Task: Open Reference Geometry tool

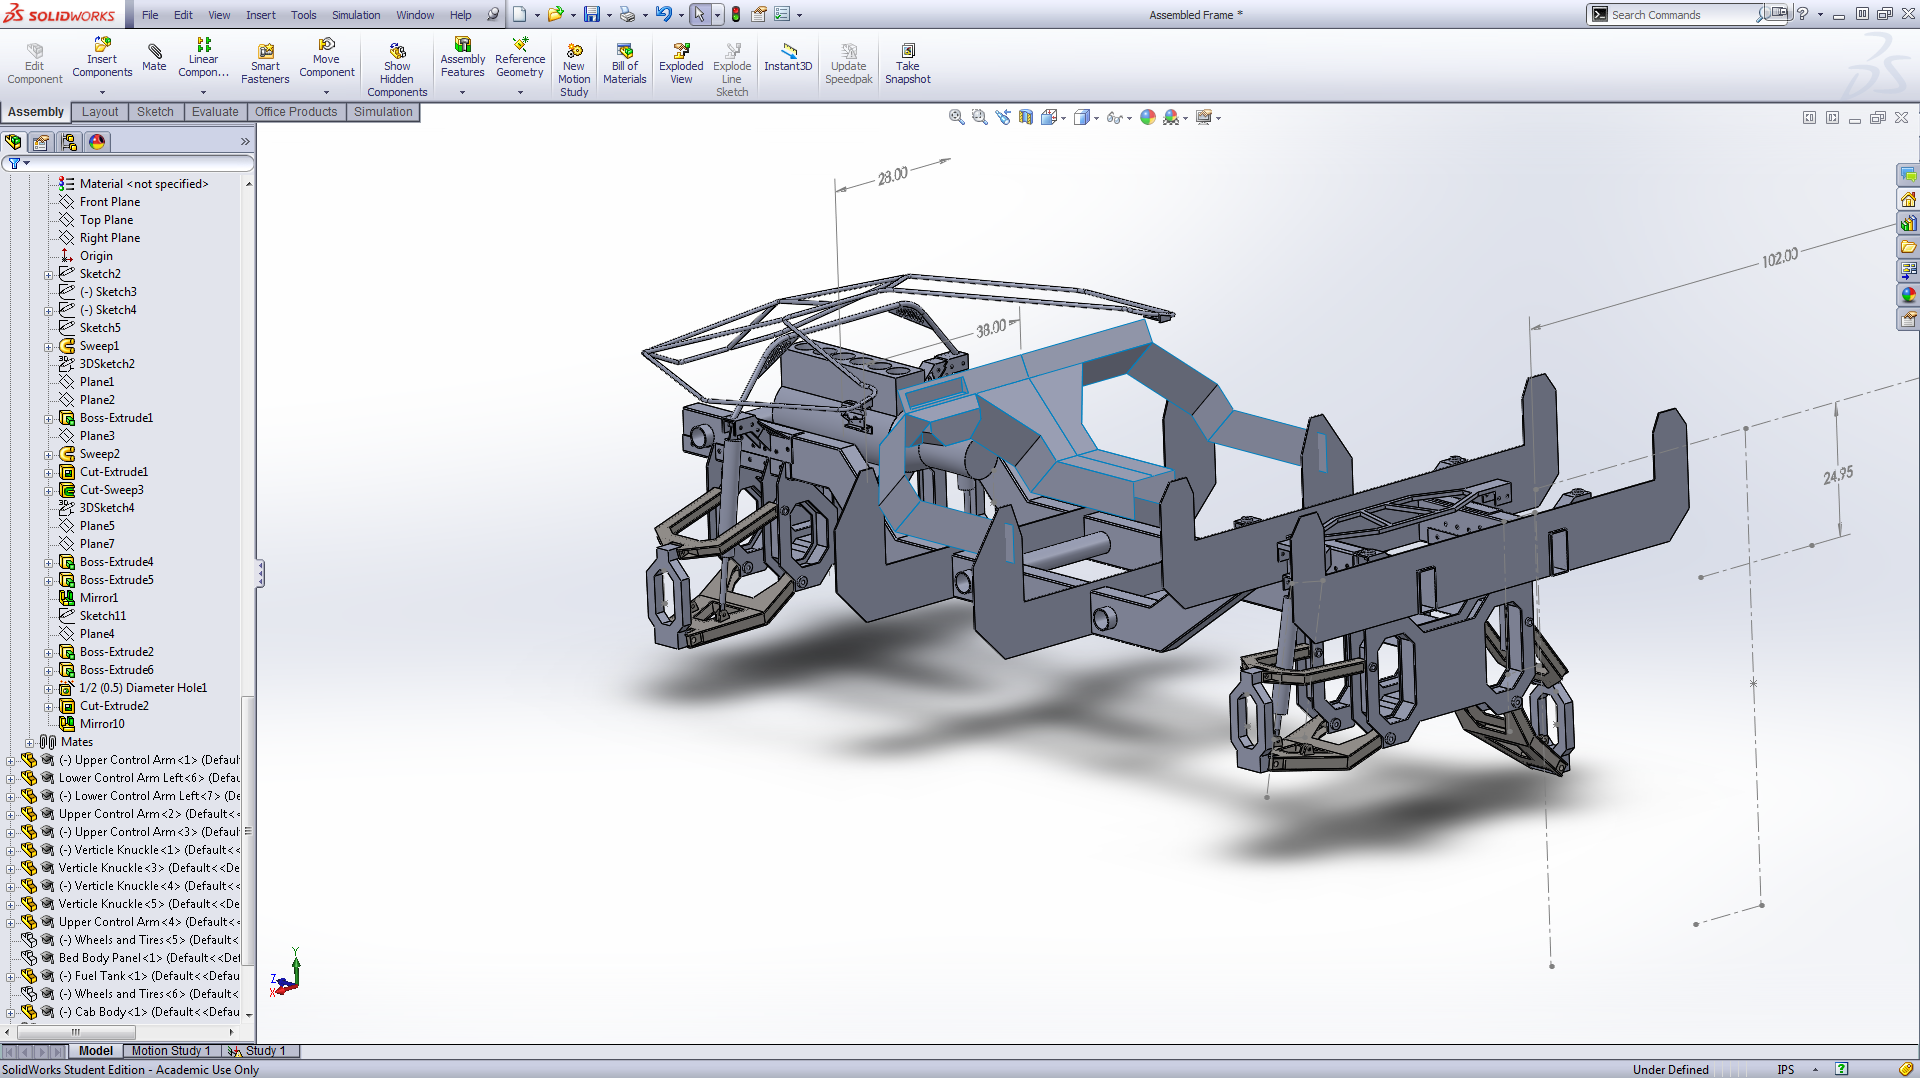Action: click(520, 58)
